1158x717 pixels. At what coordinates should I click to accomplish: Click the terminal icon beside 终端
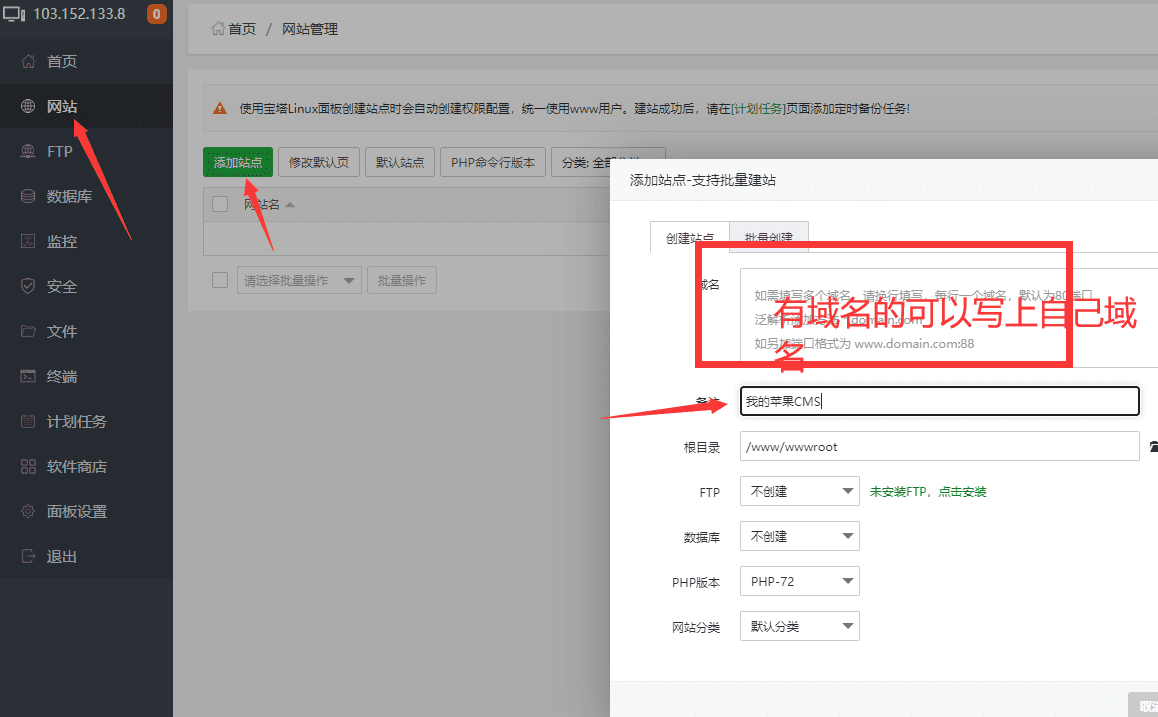click(28, 377)
